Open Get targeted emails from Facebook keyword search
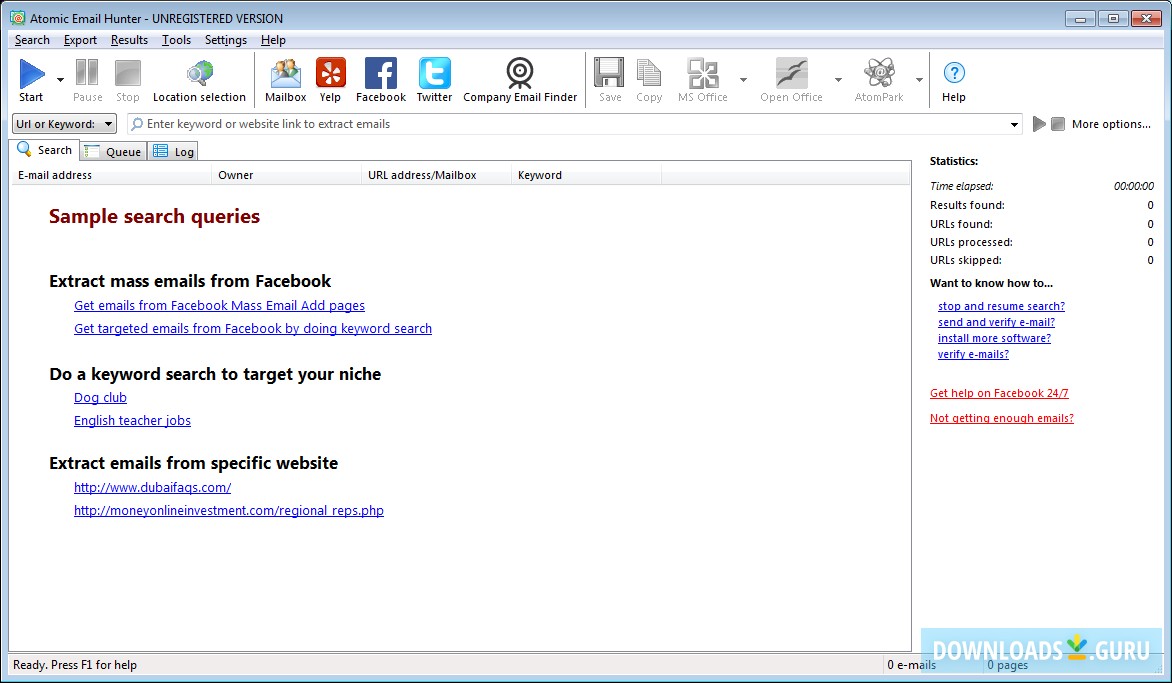1172x683 pixels. tap(253, 329)
